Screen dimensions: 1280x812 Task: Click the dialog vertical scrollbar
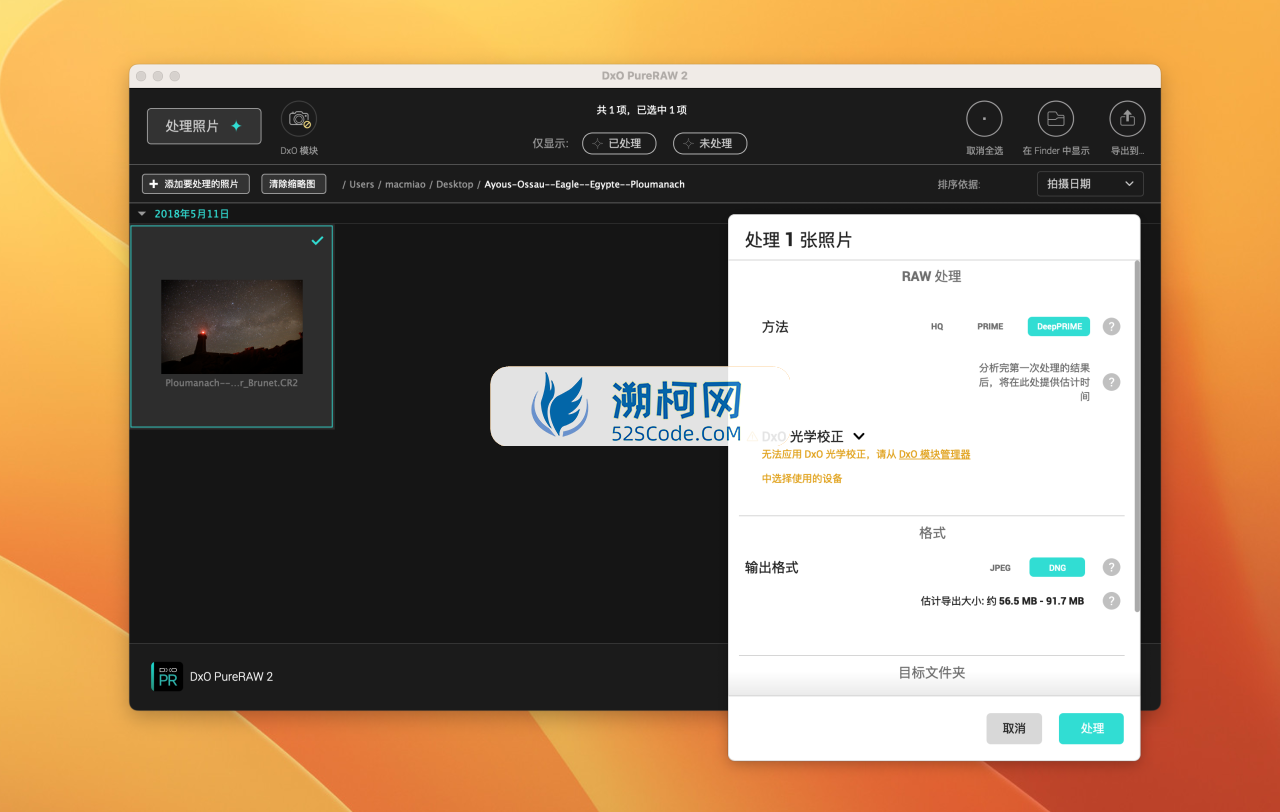[1136, 436]
